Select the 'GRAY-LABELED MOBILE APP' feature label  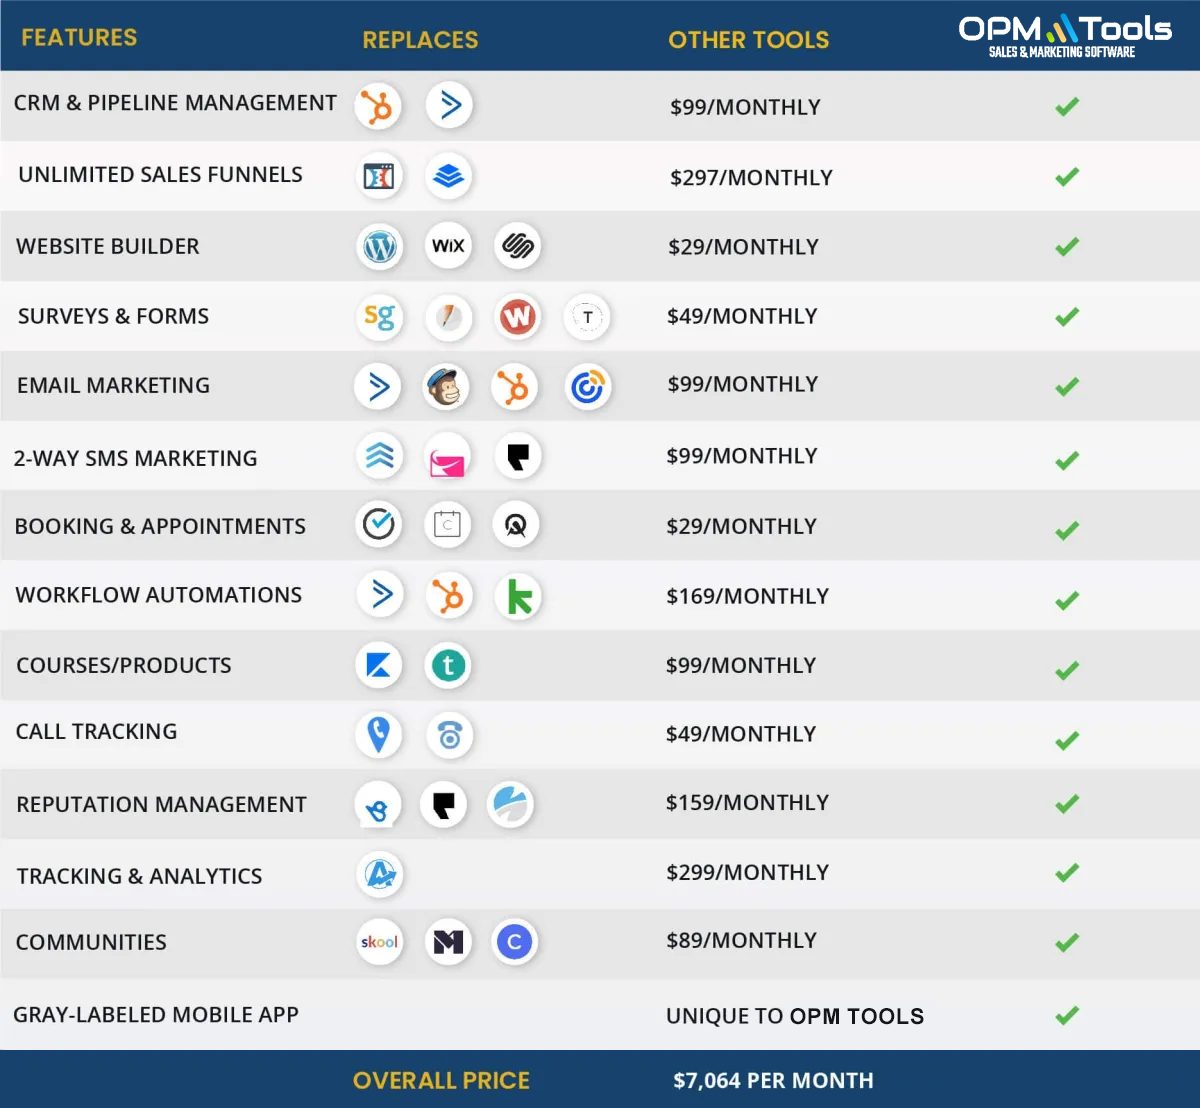[156, 1015]
